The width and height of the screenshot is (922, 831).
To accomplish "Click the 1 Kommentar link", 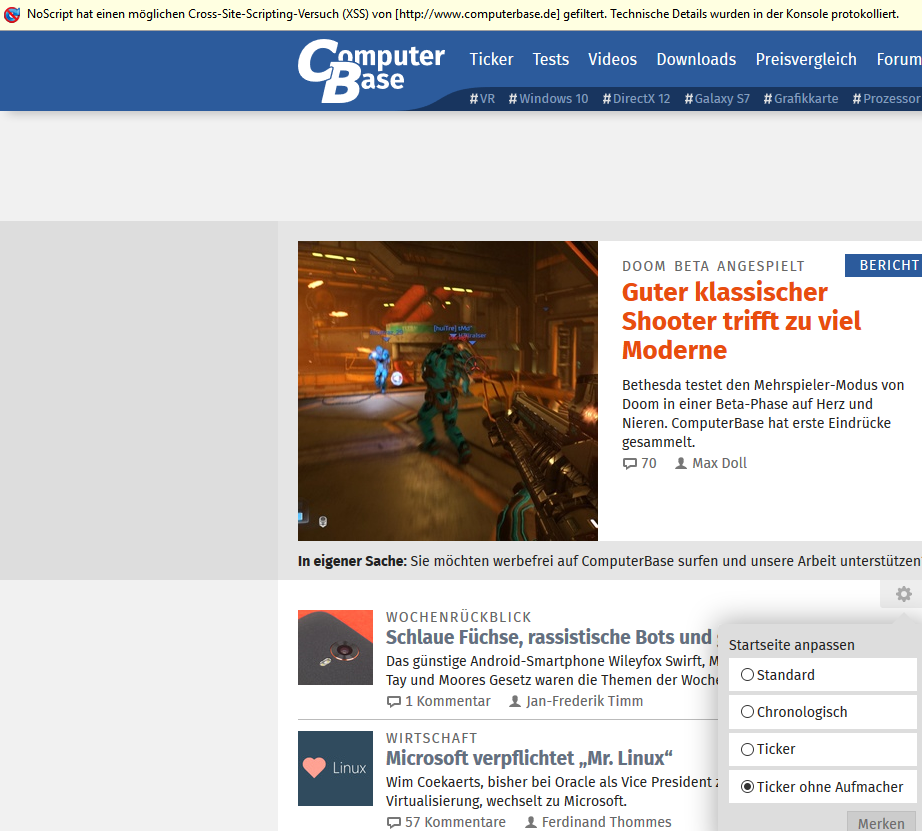I will 447,702.
